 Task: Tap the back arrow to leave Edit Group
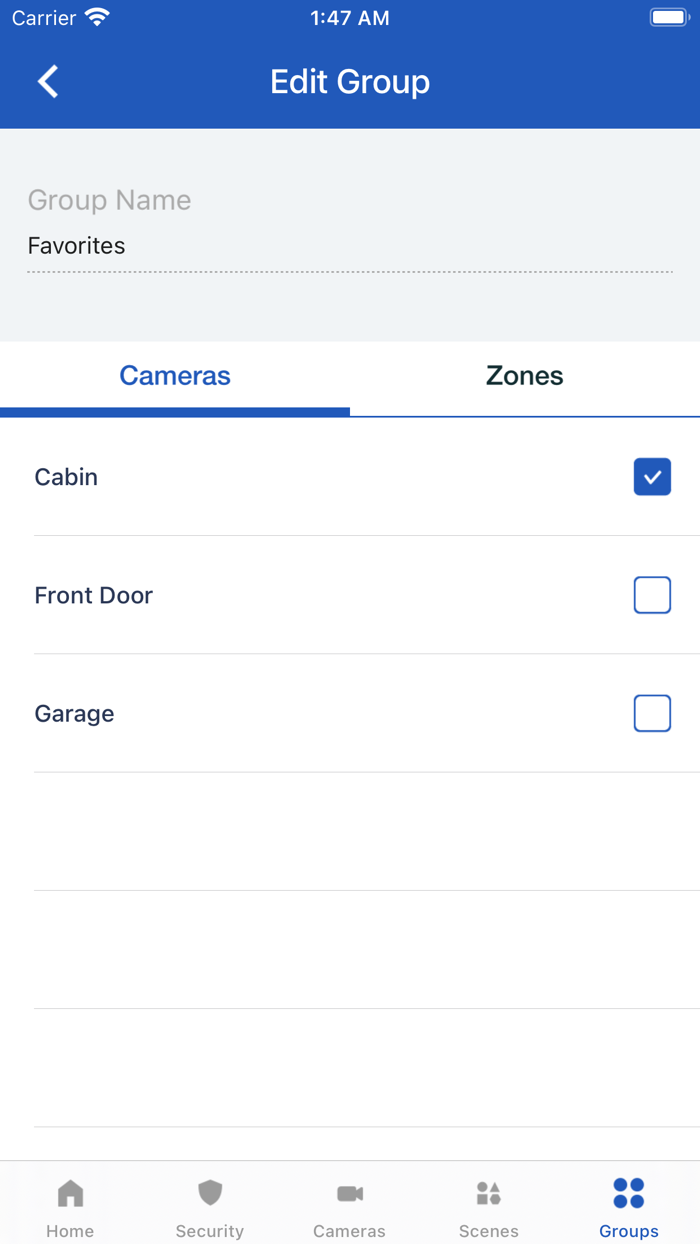tap(48, 81)
